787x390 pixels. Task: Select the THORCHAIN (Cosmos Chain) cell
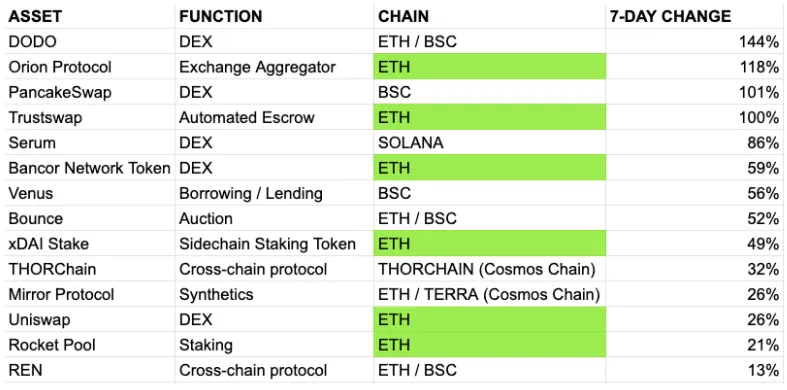tap(489, 270)
